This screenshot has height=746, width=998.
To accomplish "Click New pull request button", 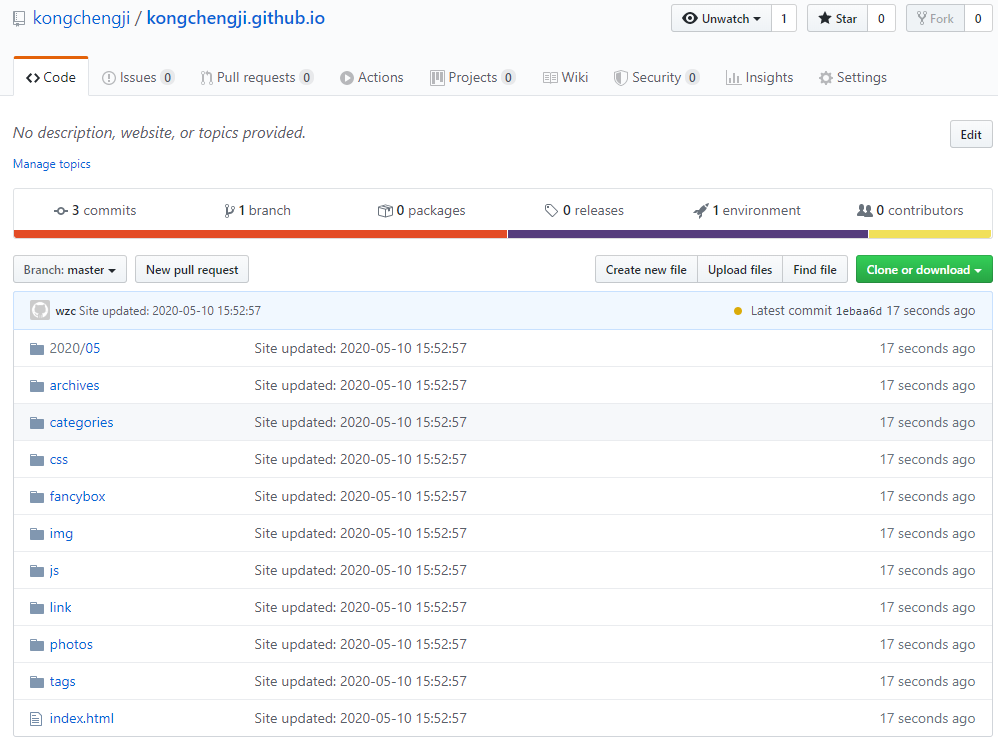I will coord(192,269).
